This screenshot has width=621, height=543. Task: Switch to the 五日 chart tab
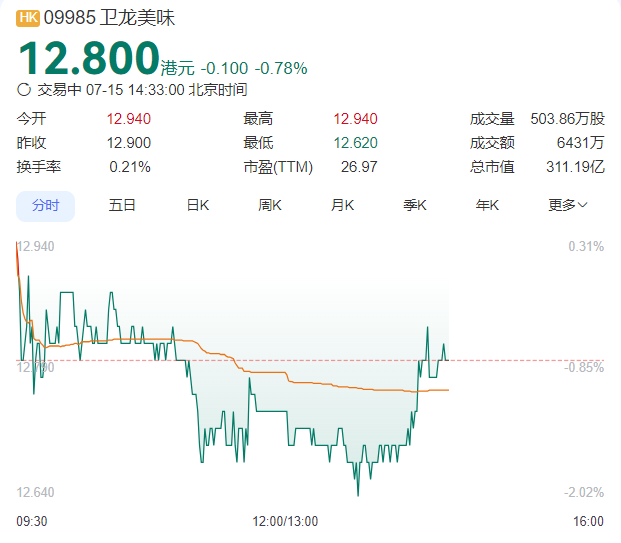pyautogui.click(x=122, y=206)
